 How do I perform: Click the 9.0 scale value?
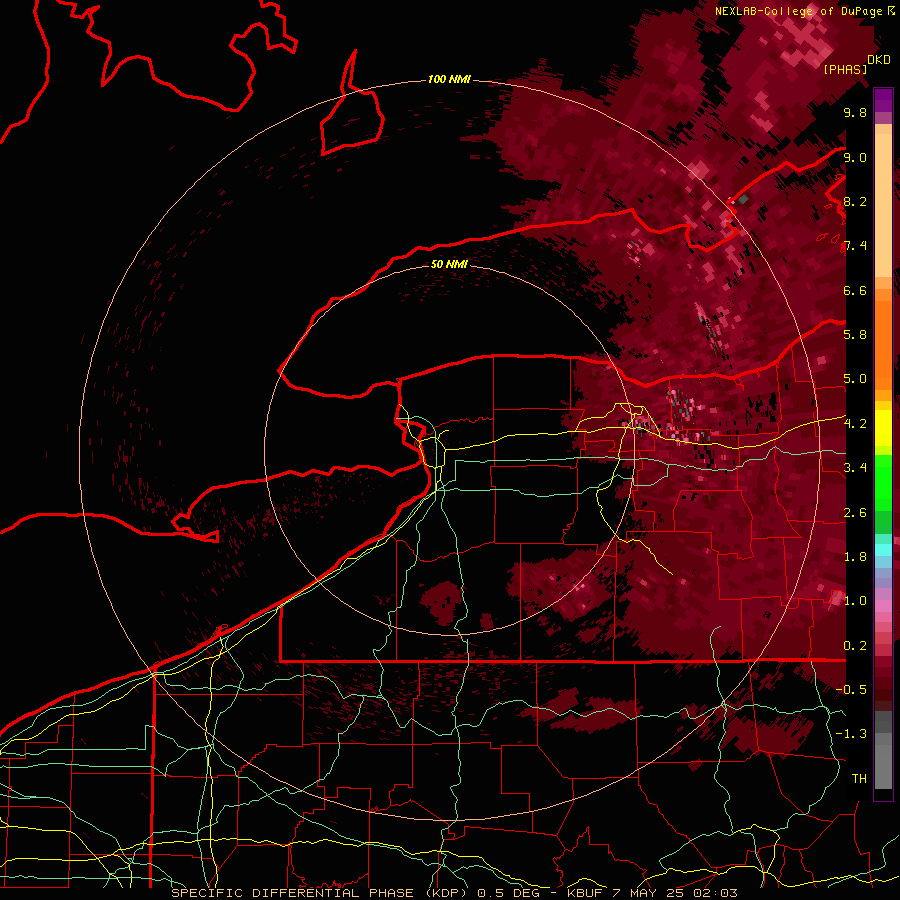855,158
